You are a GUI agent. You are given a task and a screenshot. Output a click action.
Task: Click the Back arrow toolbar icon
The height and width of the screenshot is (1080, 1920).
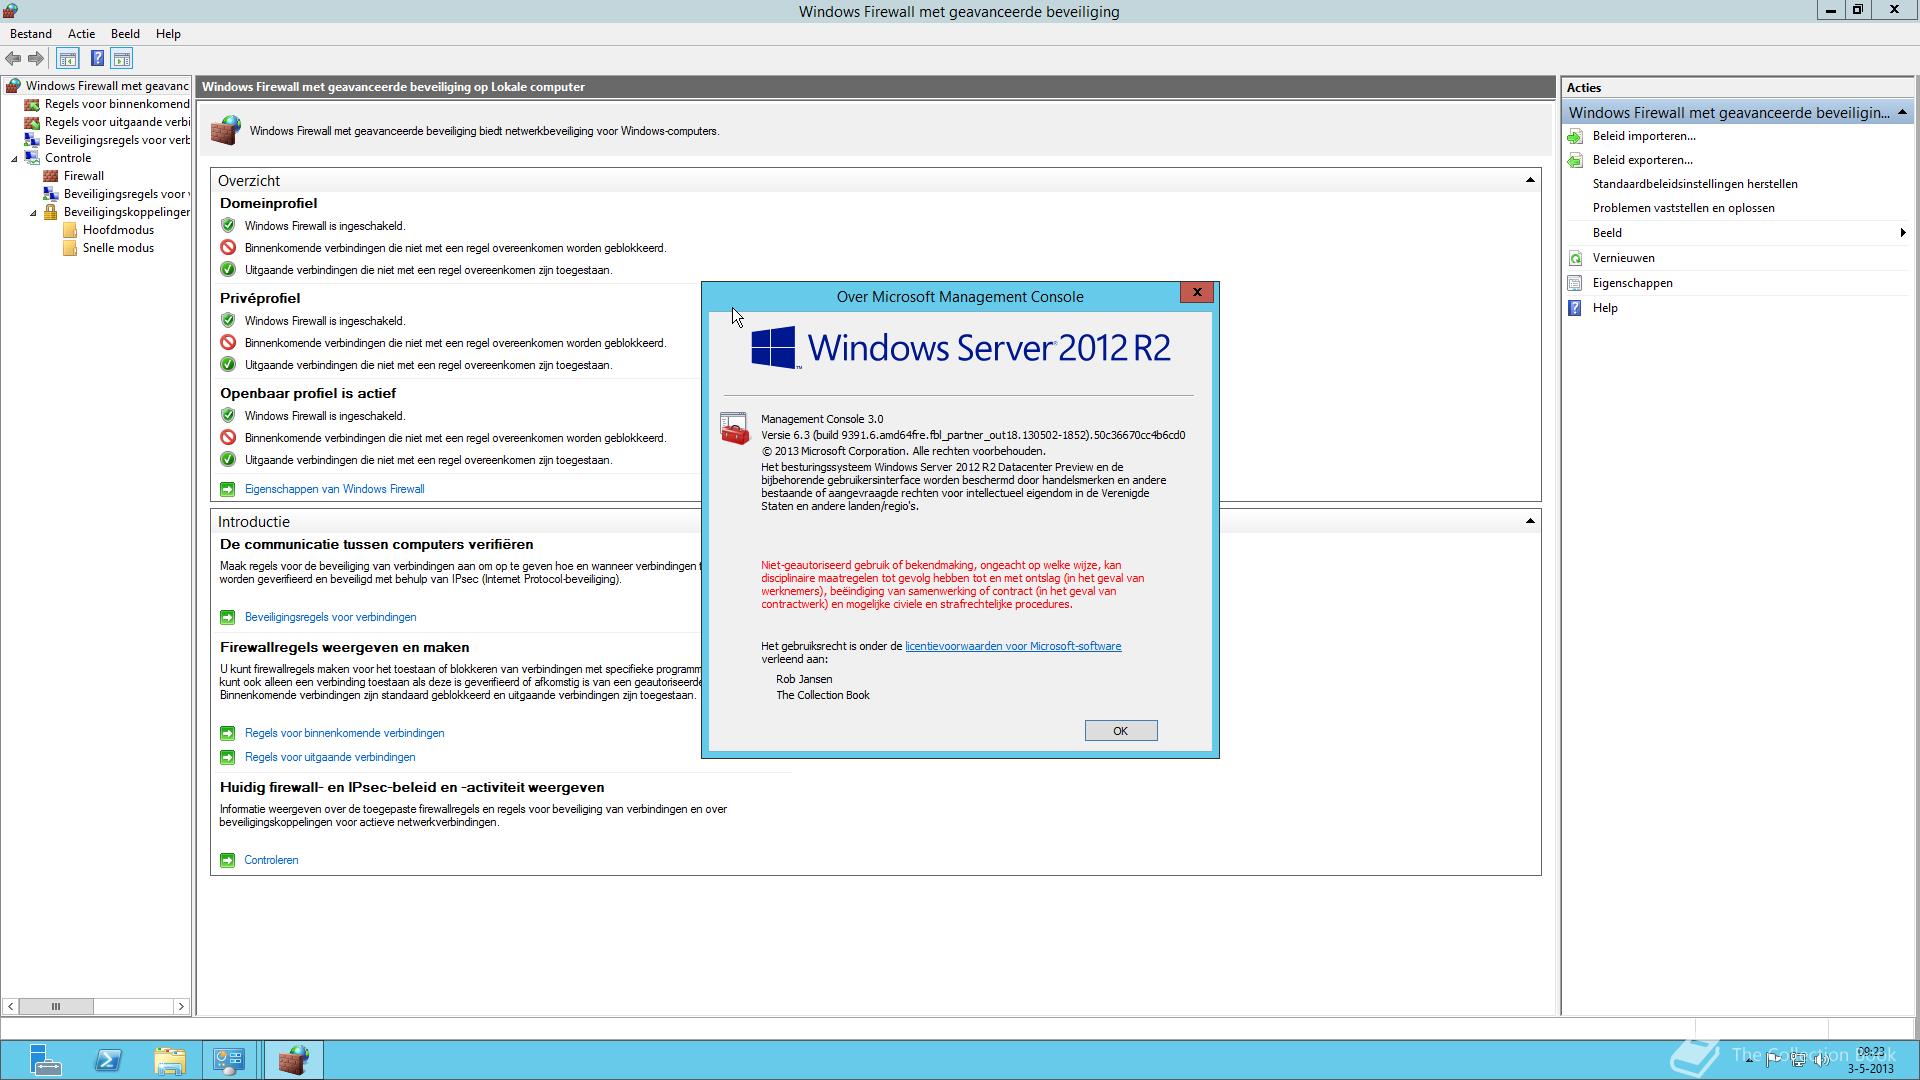click(13, 59)
